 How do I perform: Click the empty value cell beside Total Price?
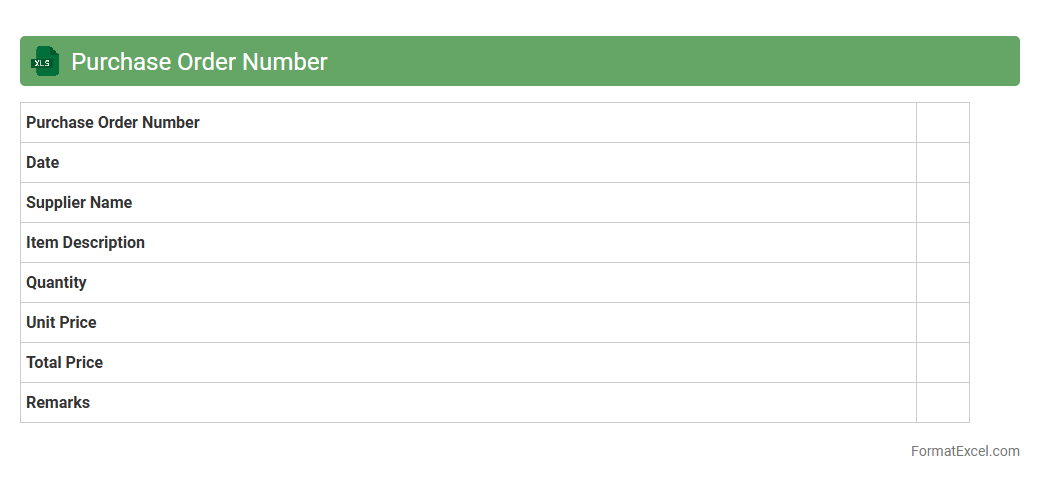pos(942,362)
